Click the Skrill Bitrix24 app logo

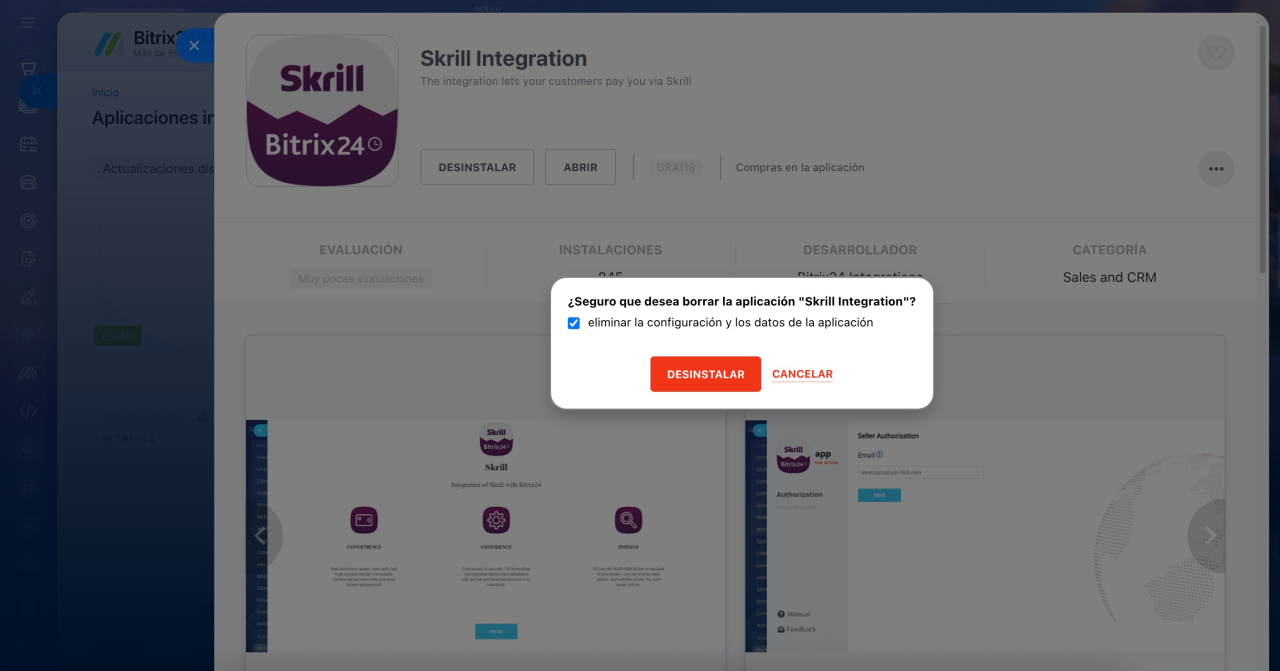(x=322, y=111)
